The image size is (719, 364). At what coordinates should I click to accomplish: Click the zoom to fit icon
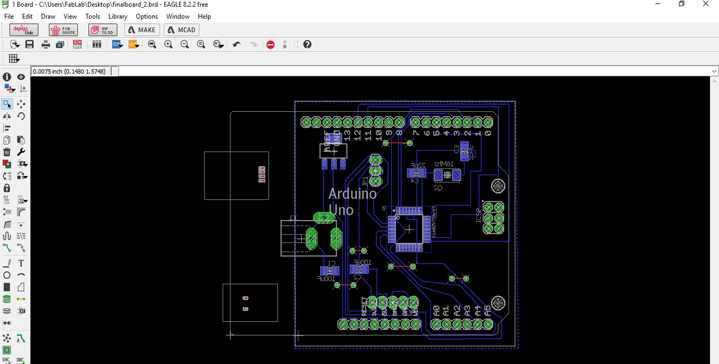[152, 44]
